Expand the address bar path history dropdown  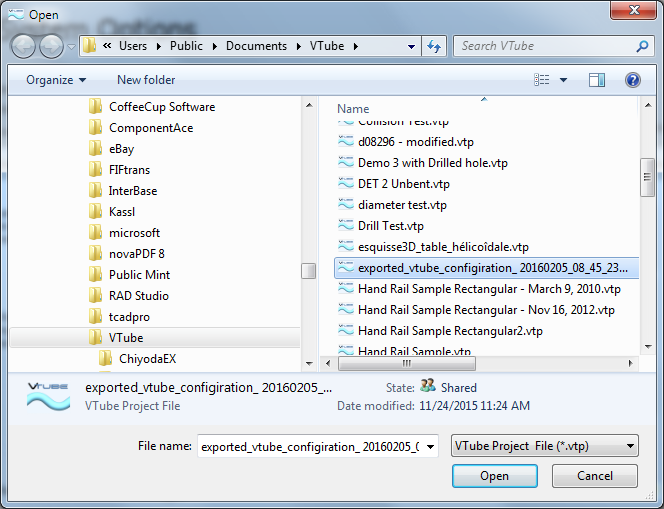412,46
